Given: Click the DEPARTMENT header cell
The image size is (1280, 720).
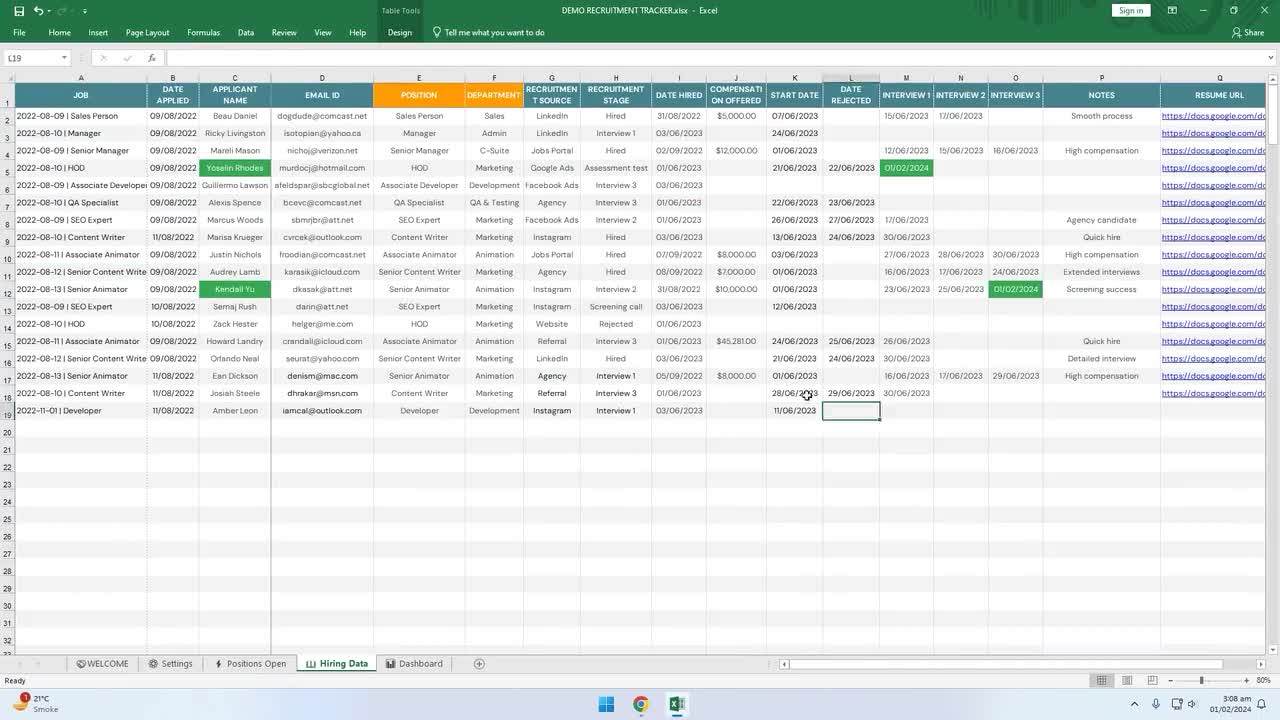Looking at the screenshot, I should pyautogui.click(x=494, y=95).
